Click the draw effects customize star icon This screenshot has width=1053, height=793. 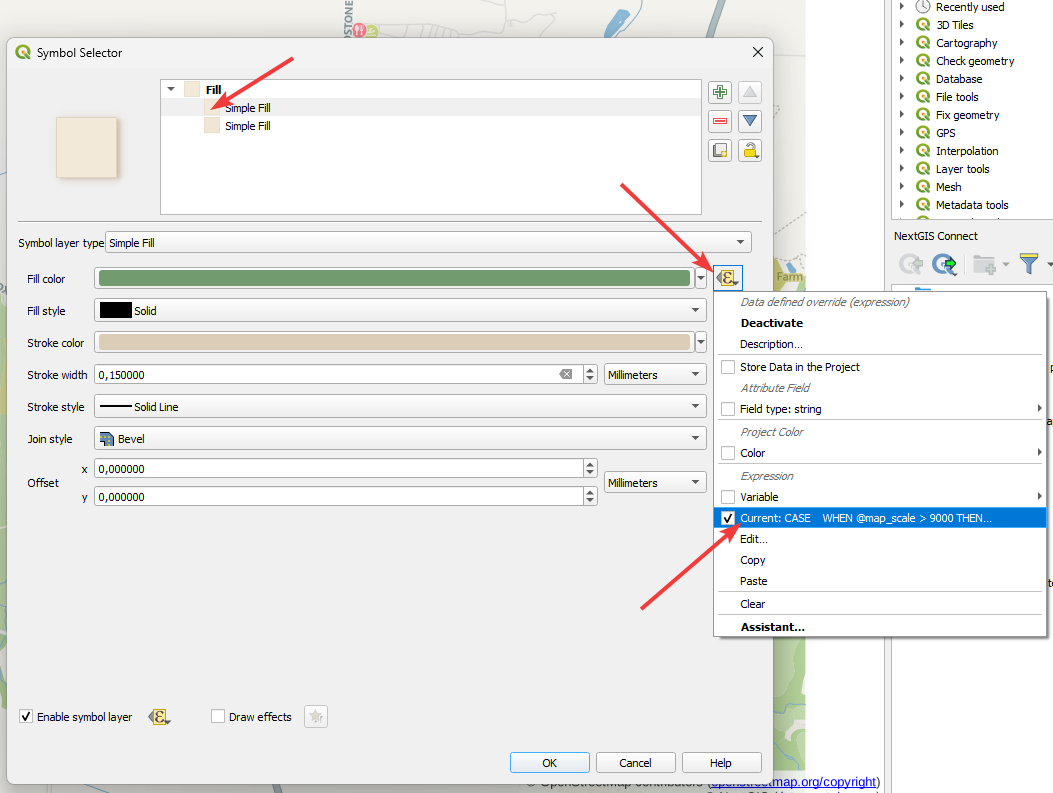316,717
